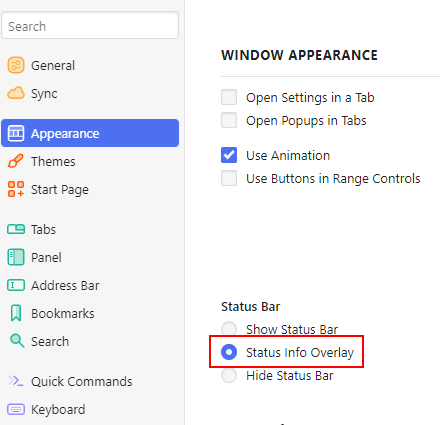Select Show Status Bar radio option
The height and width of the screenshot is (425, 440).
tap(229, 329)
